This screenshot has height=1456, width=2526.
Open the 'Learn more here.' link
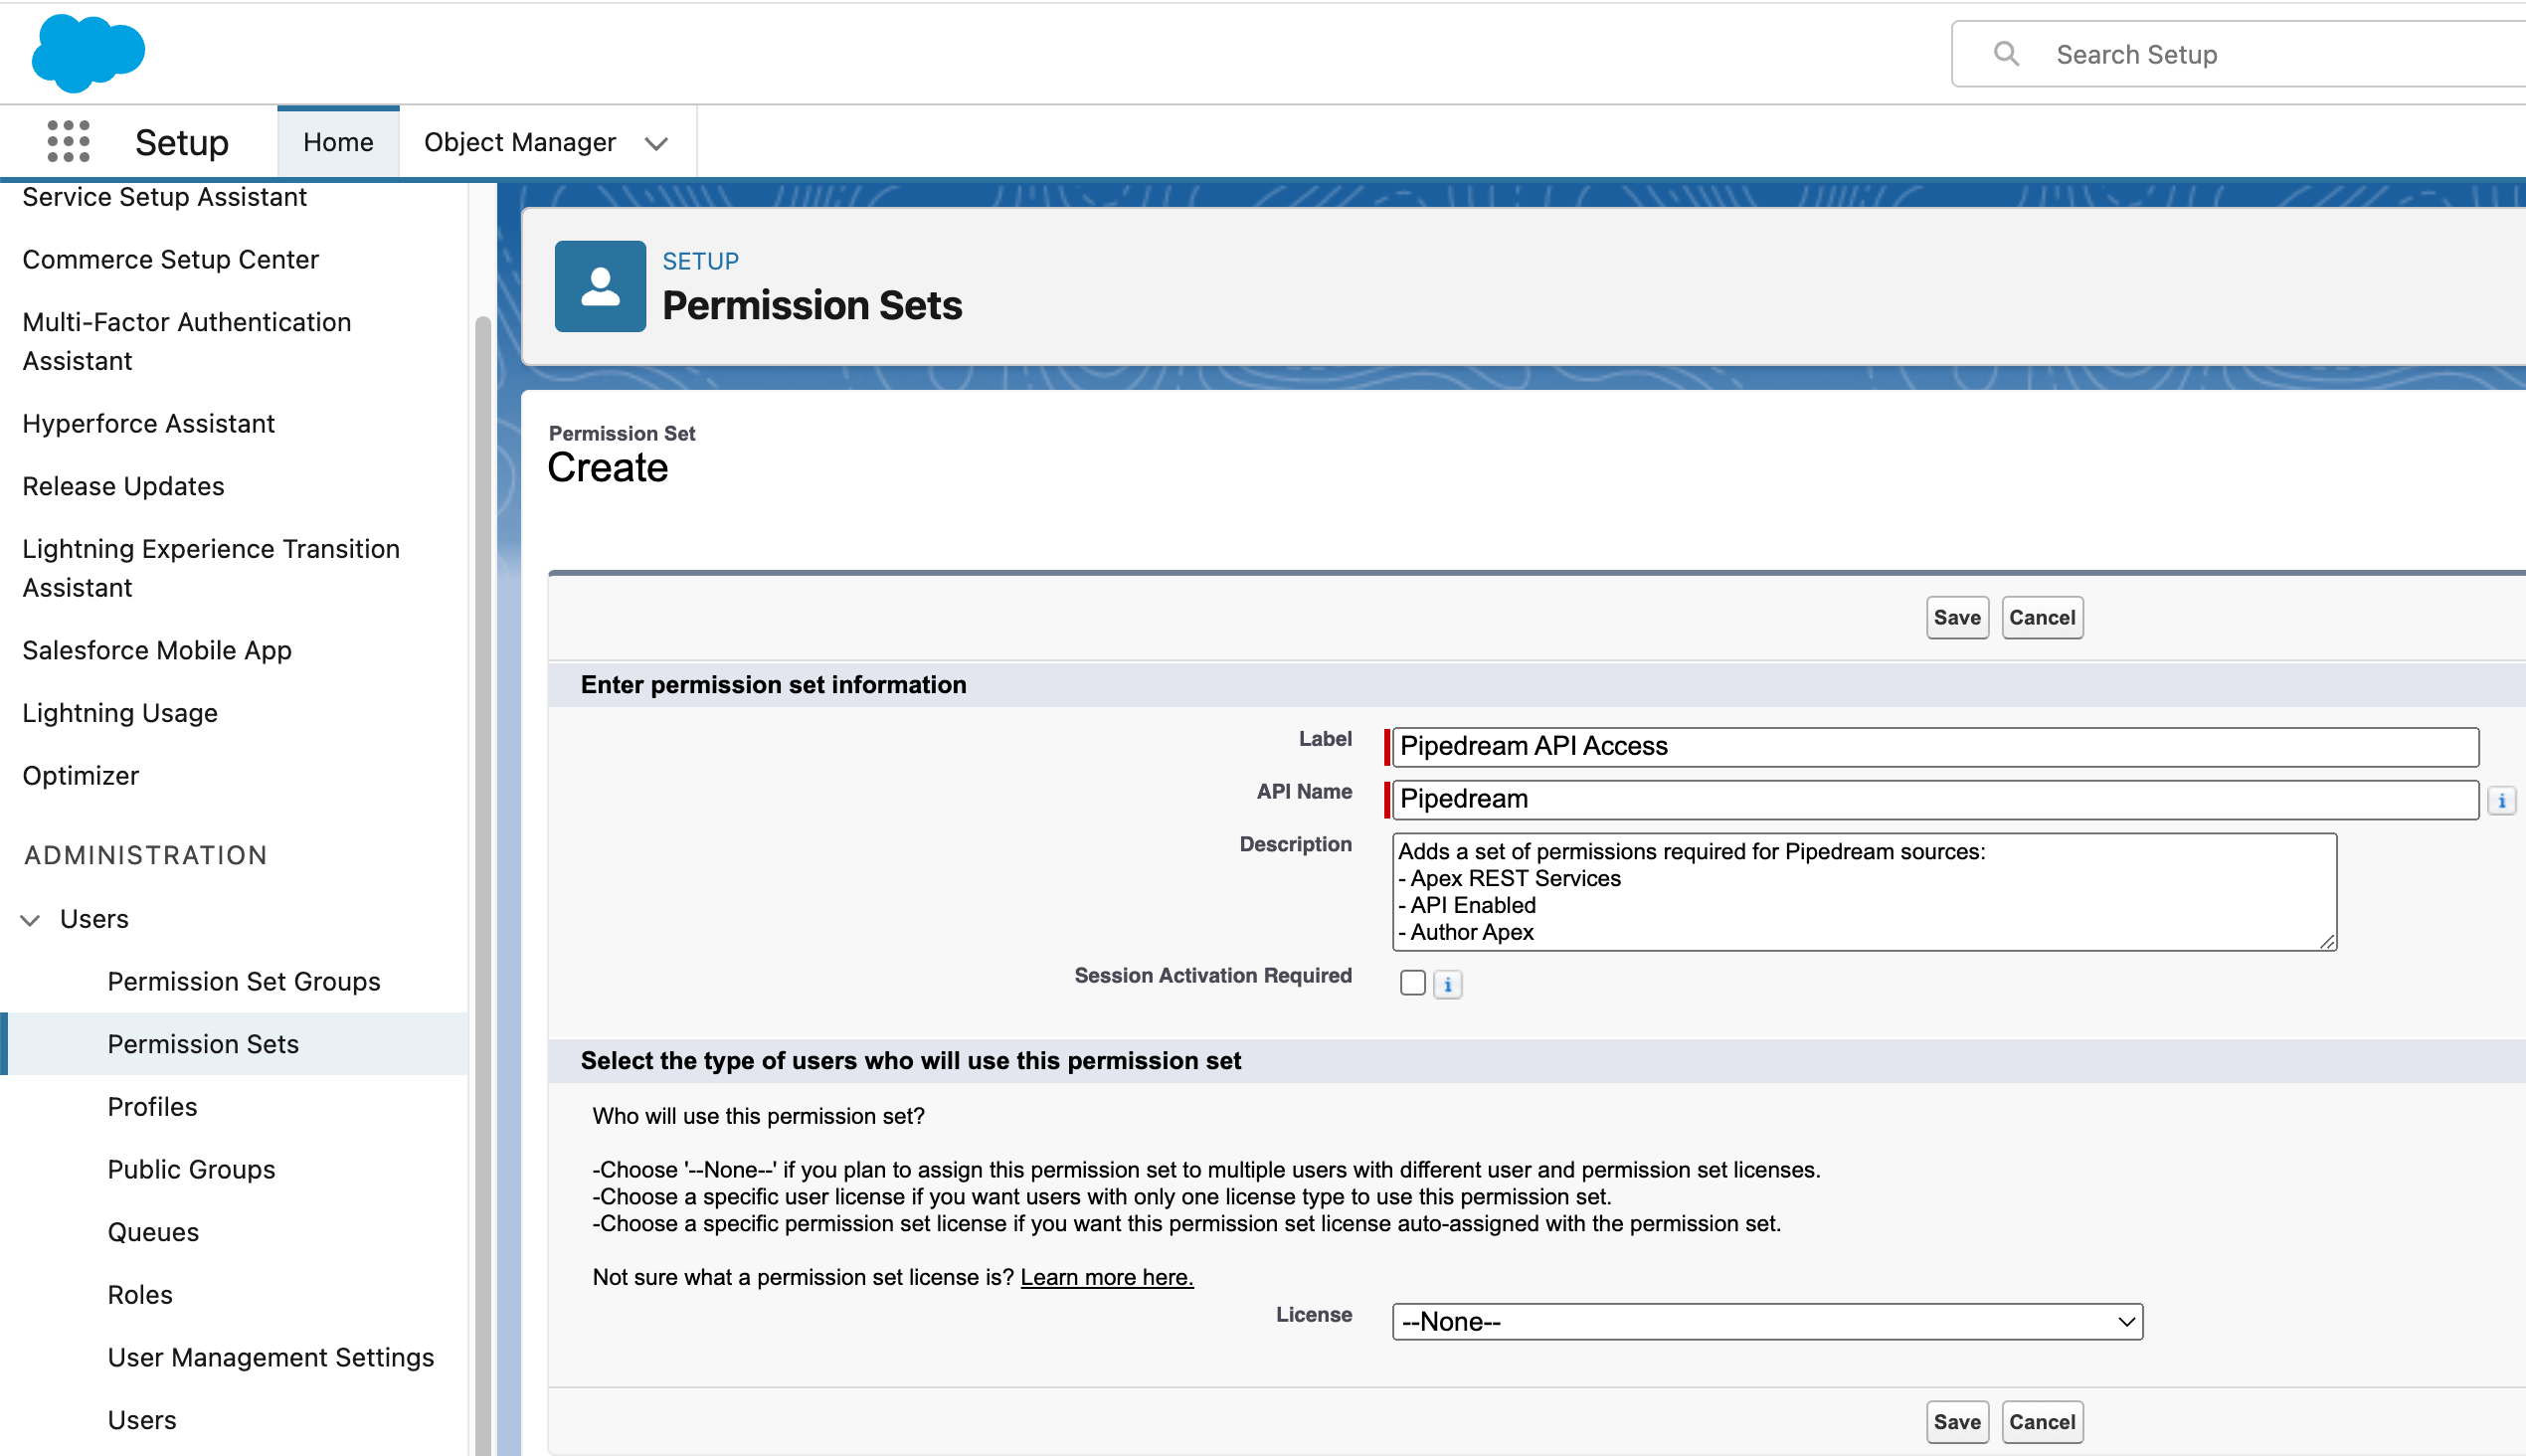(1106, 1277)
